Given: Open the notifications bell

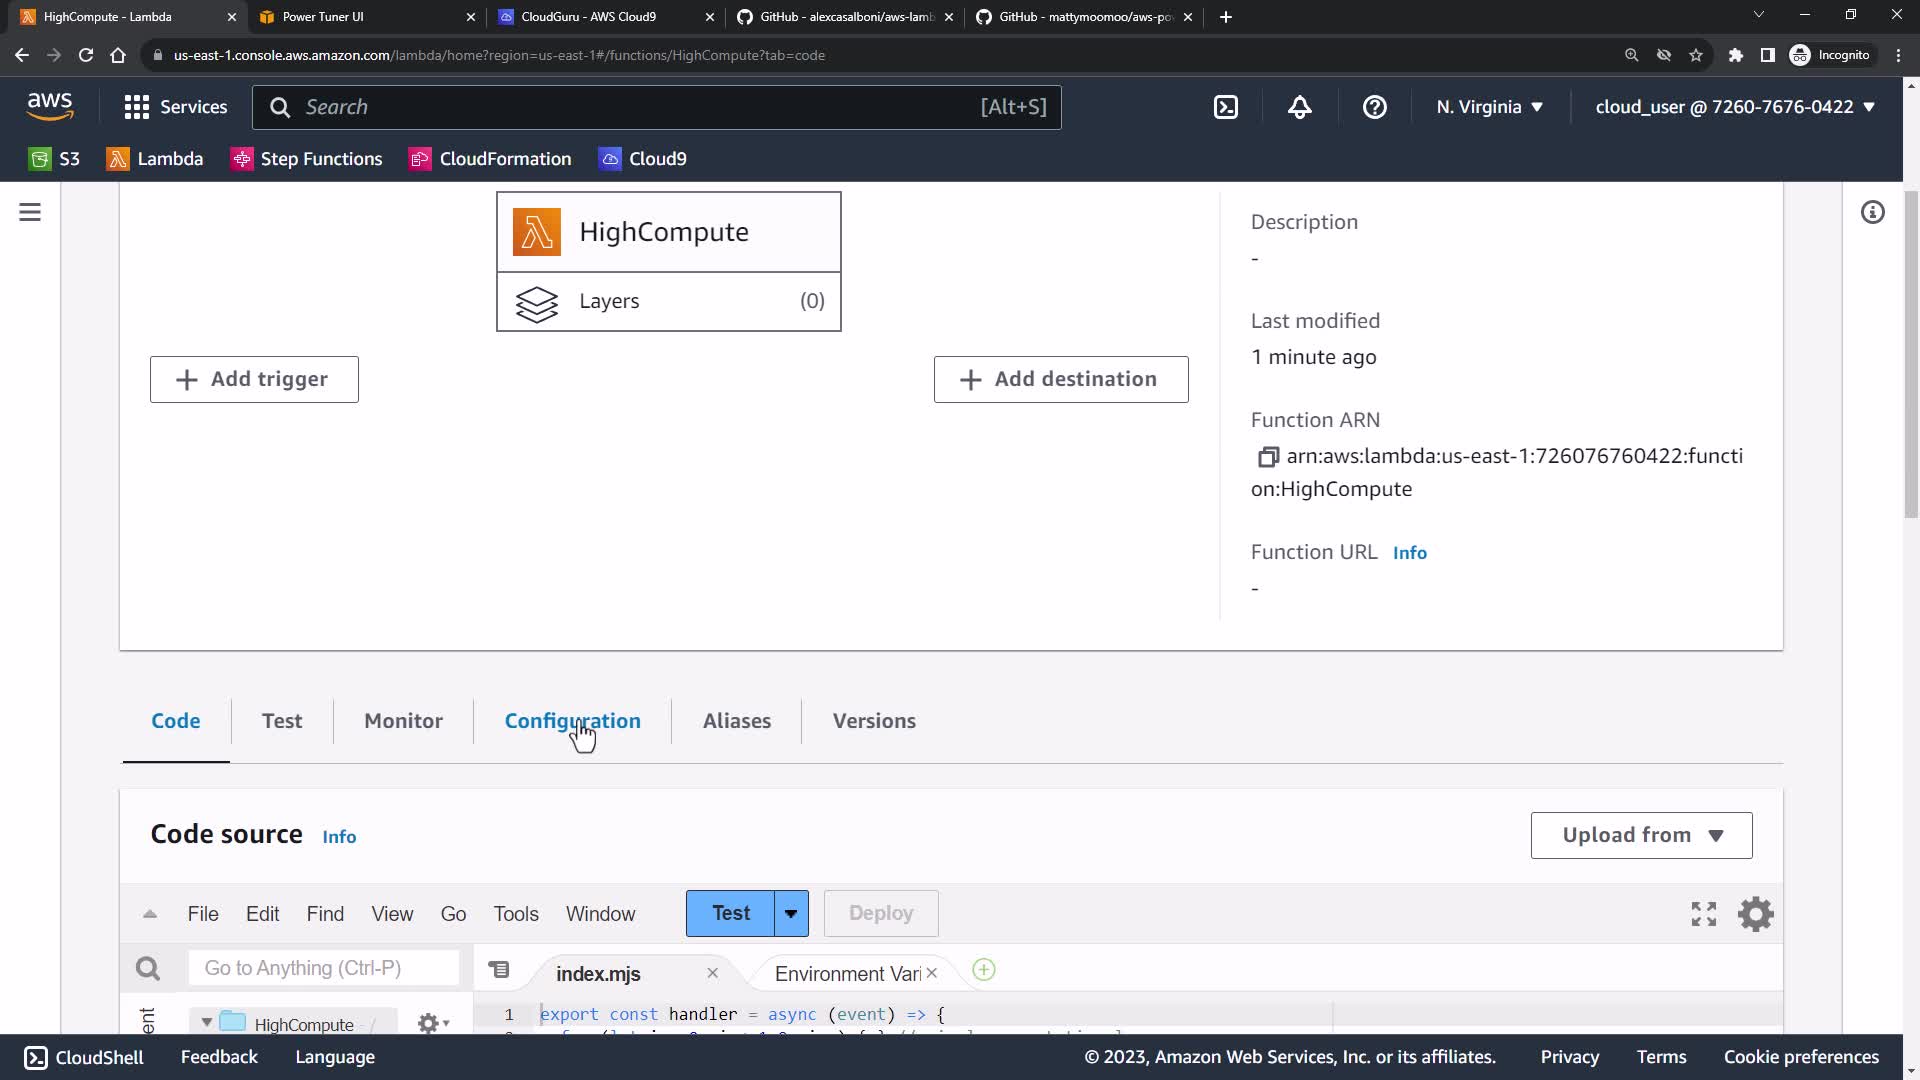Looking at the screenshot, I should click(1299, 107).
